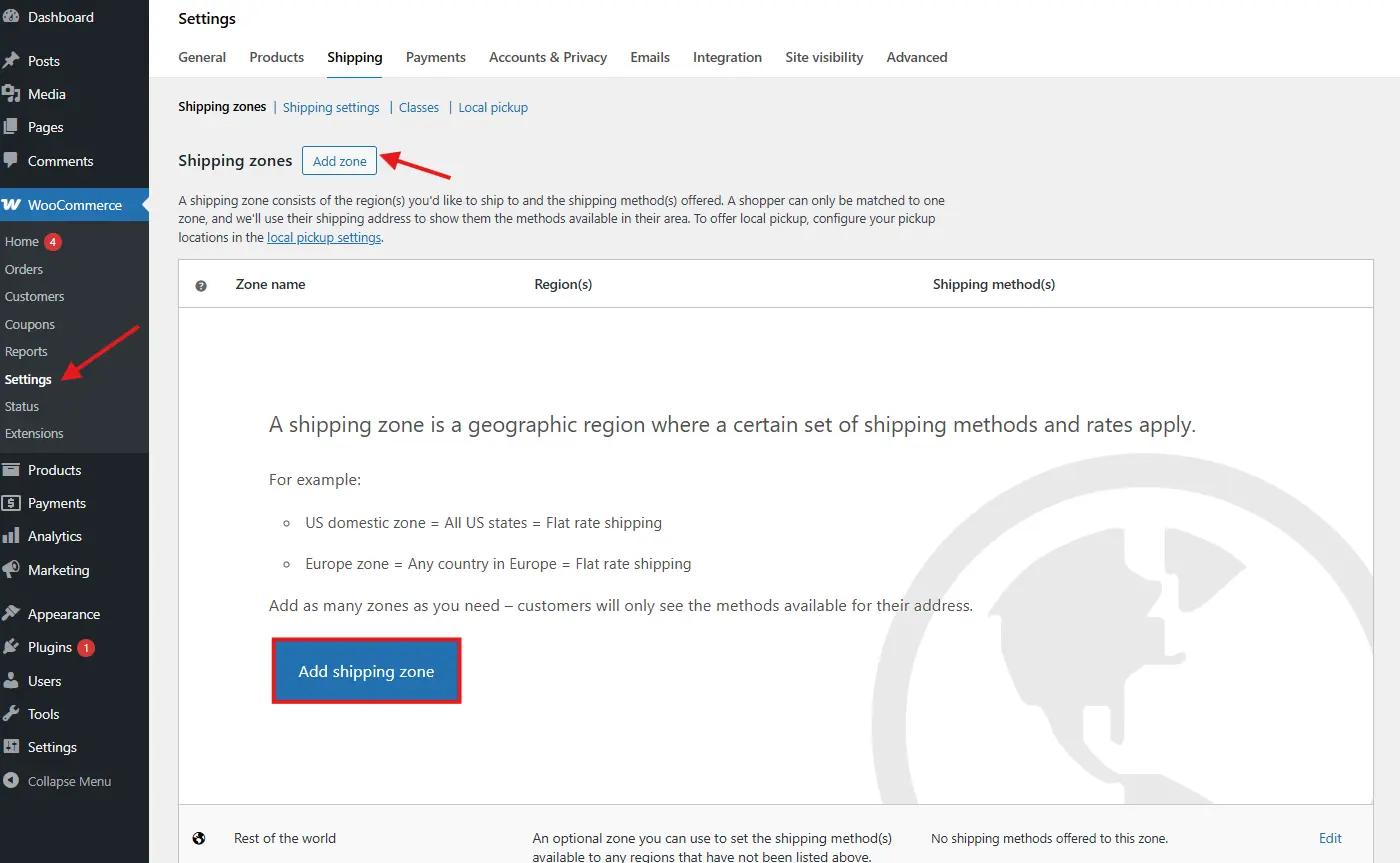This screenshot has height=863, width=1400.
Task: Click the Products box icon
Action: tap(11, 470)
